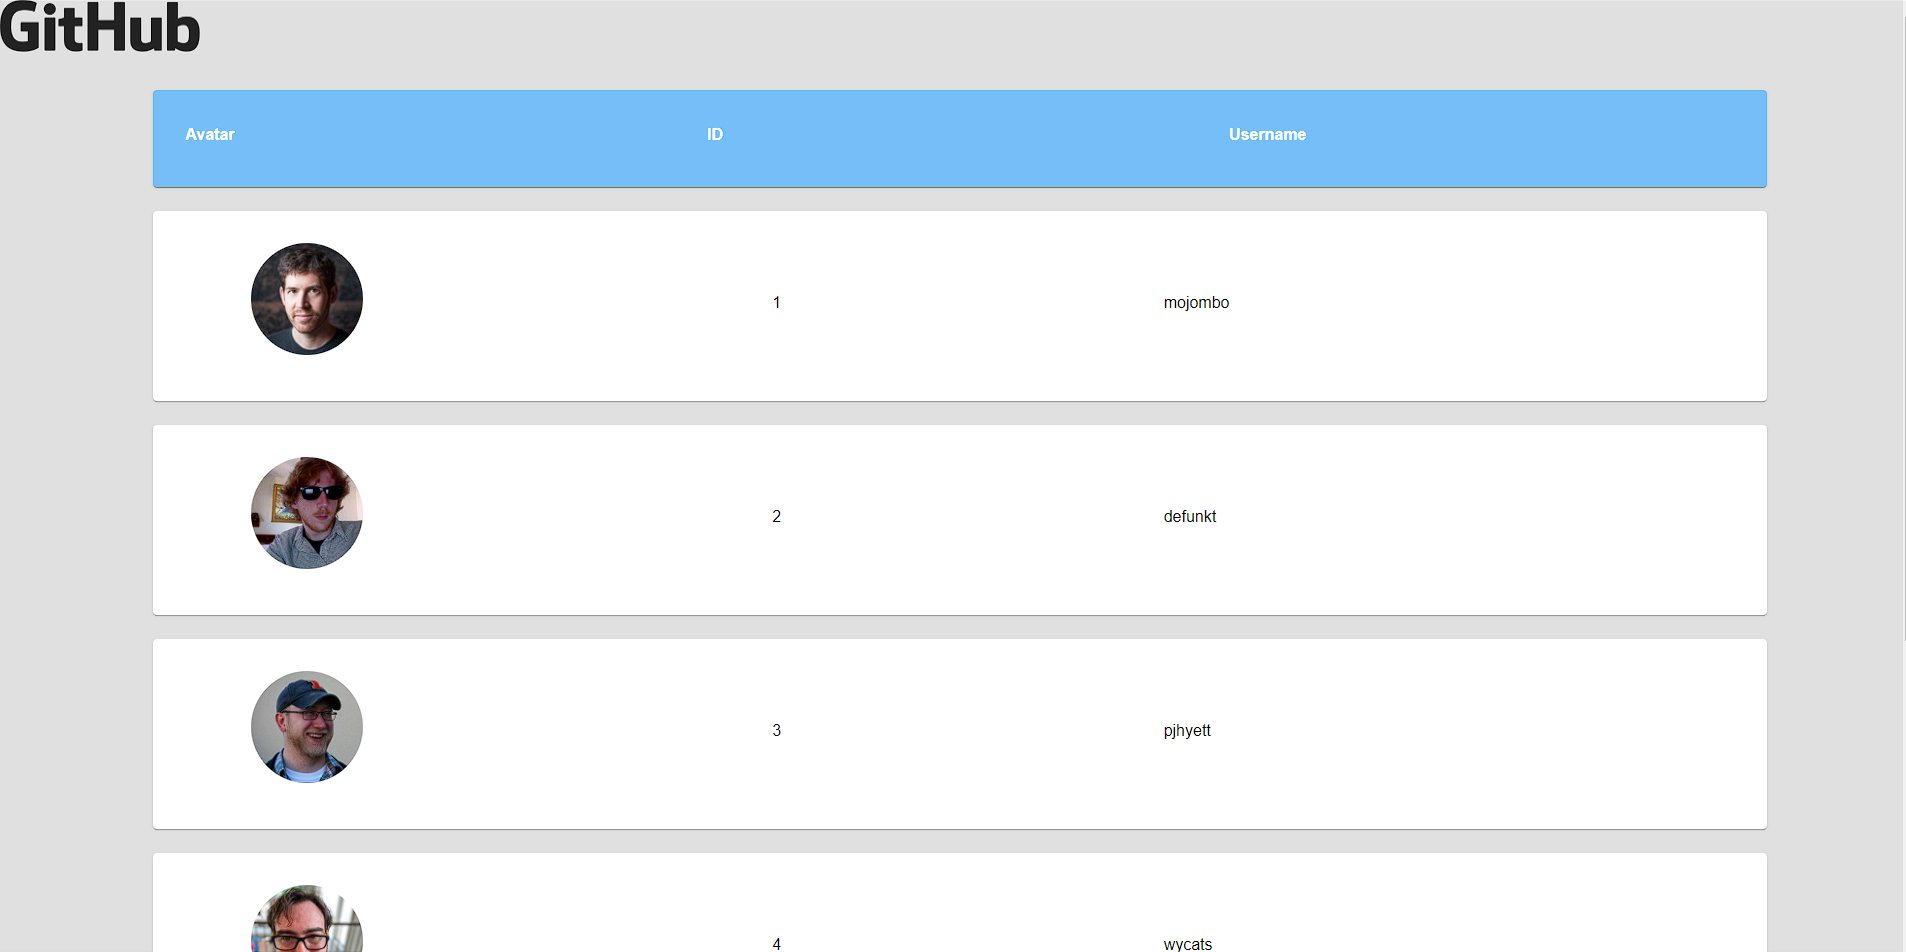
Task: Click the GitHub logo
Action: (100, 27)
